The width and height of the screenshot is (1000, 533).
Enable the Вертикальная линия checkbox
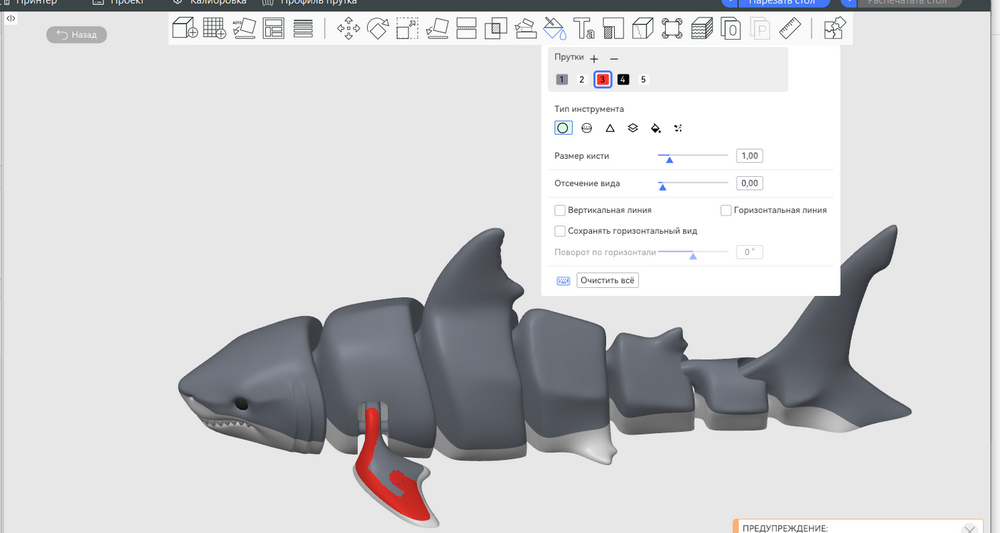(x=560, y=211)
